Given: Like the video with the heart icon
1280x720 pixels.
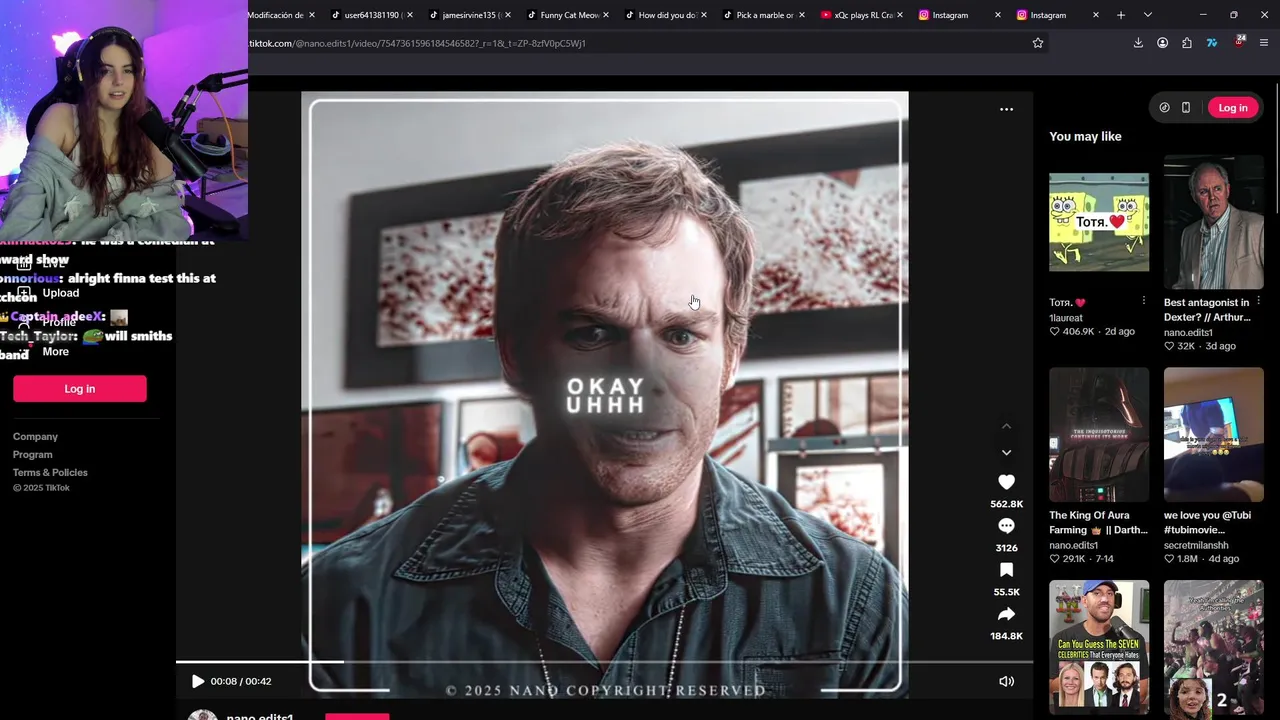Looking at the screenshot, I should tap(1006, 482).
